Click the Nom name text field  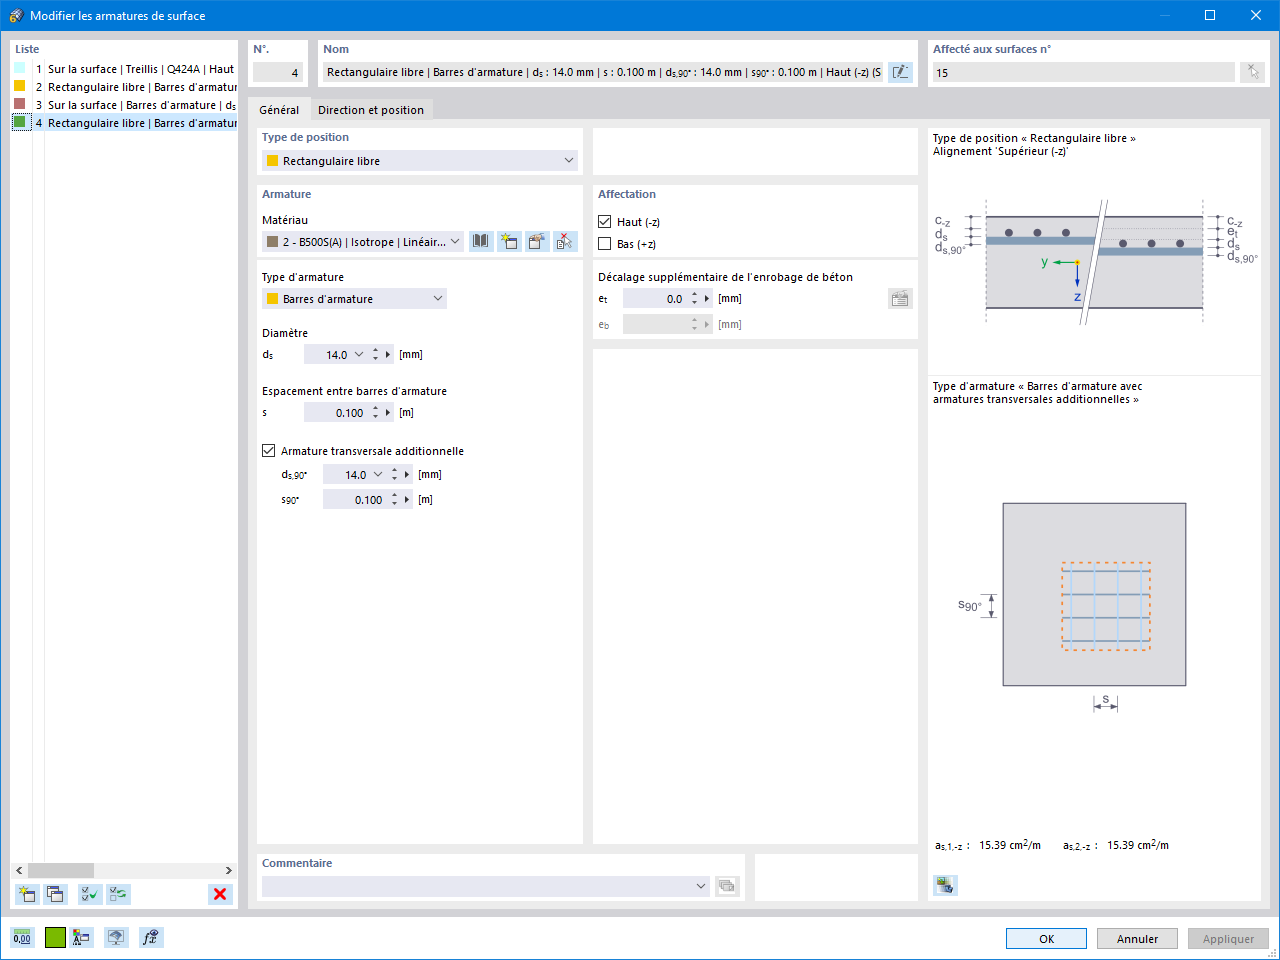(603, 72)
